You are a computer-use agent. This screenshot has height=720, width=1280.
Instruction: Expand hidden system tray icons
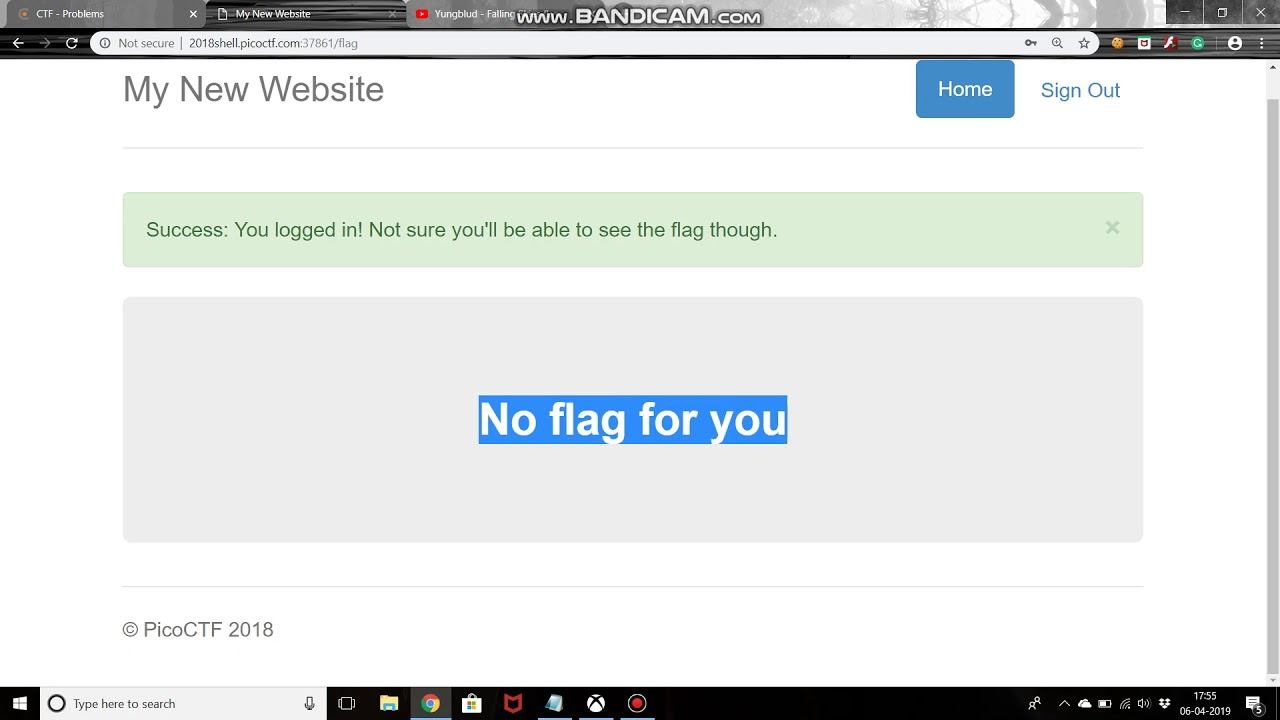tap(1064, 703)
